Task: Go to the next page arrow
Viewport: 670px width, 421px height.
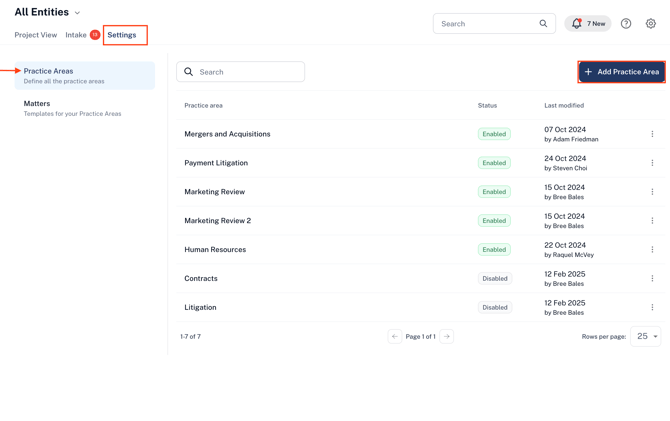Action: click(447, 336)
